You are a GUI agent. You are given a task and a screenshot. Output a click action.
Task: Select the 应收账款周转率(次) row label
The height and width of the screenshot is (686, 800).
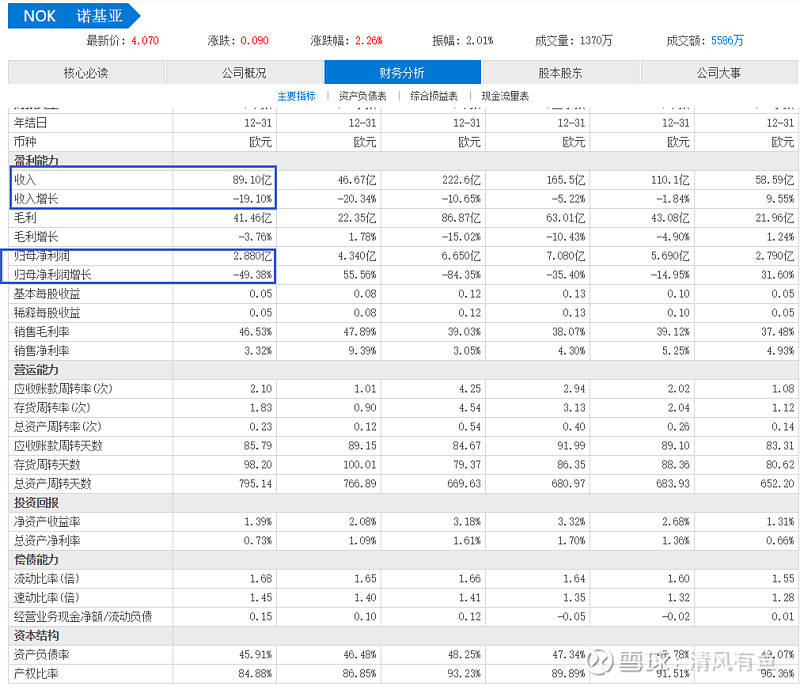tap(63, 389)
